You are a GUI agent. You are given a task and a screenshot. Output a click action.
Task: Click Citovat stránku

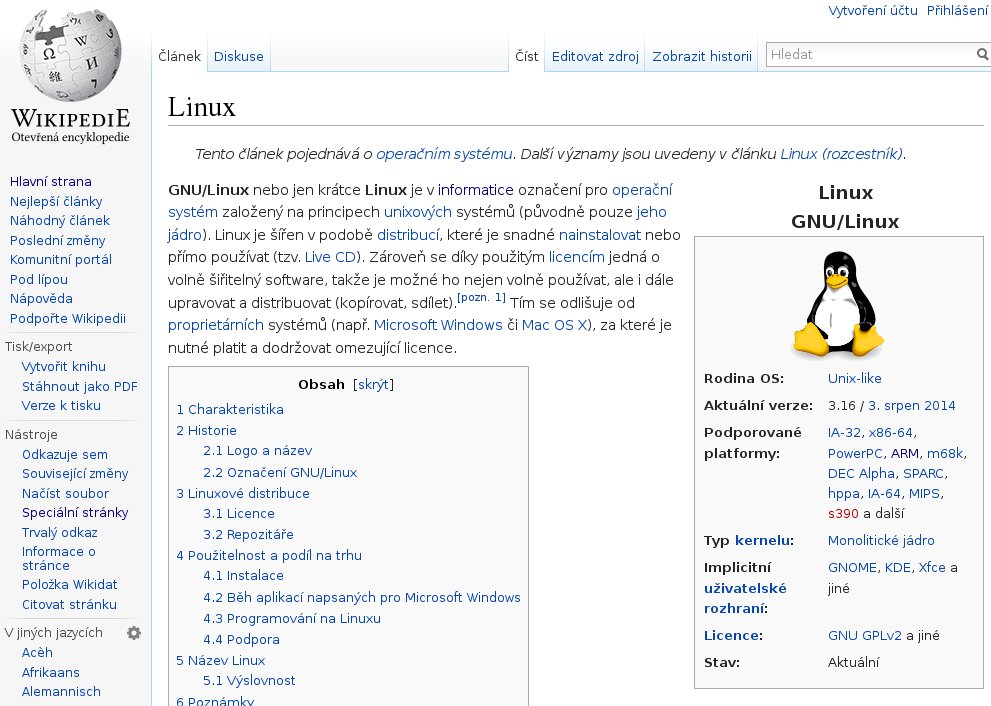[69, 604]
